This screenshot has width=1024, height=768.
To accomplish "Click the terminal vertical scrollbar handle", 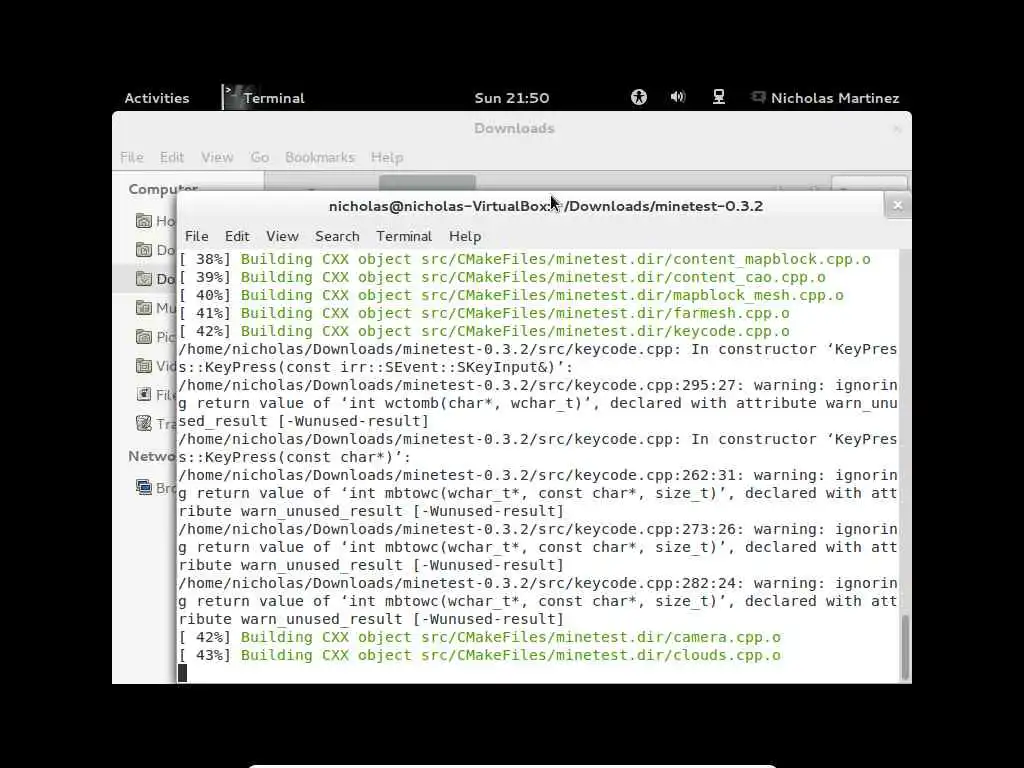I will pyautogui.click(x=904, y=647).
